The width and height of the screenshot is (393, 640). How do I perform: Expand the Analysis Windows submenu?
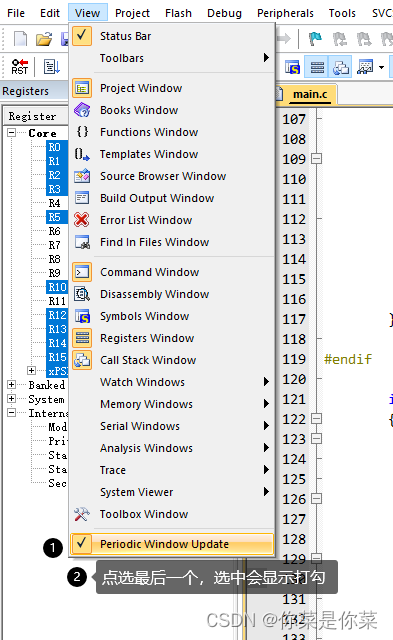point(172,449)
